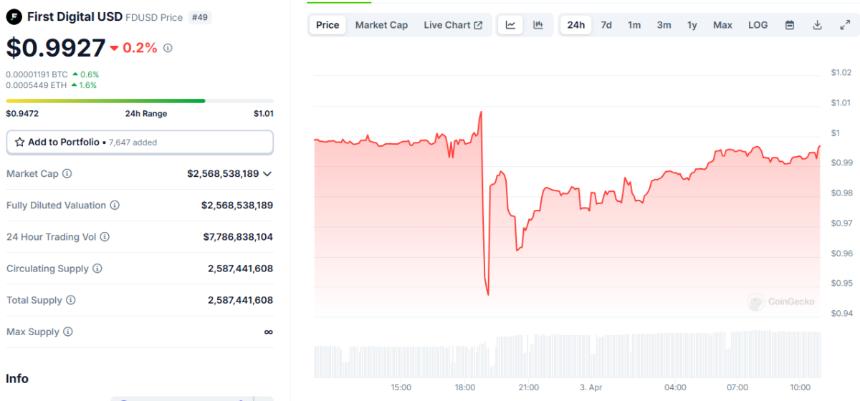Switch to line chart view icon
The image size is (860, 401).
pos(511,25)
